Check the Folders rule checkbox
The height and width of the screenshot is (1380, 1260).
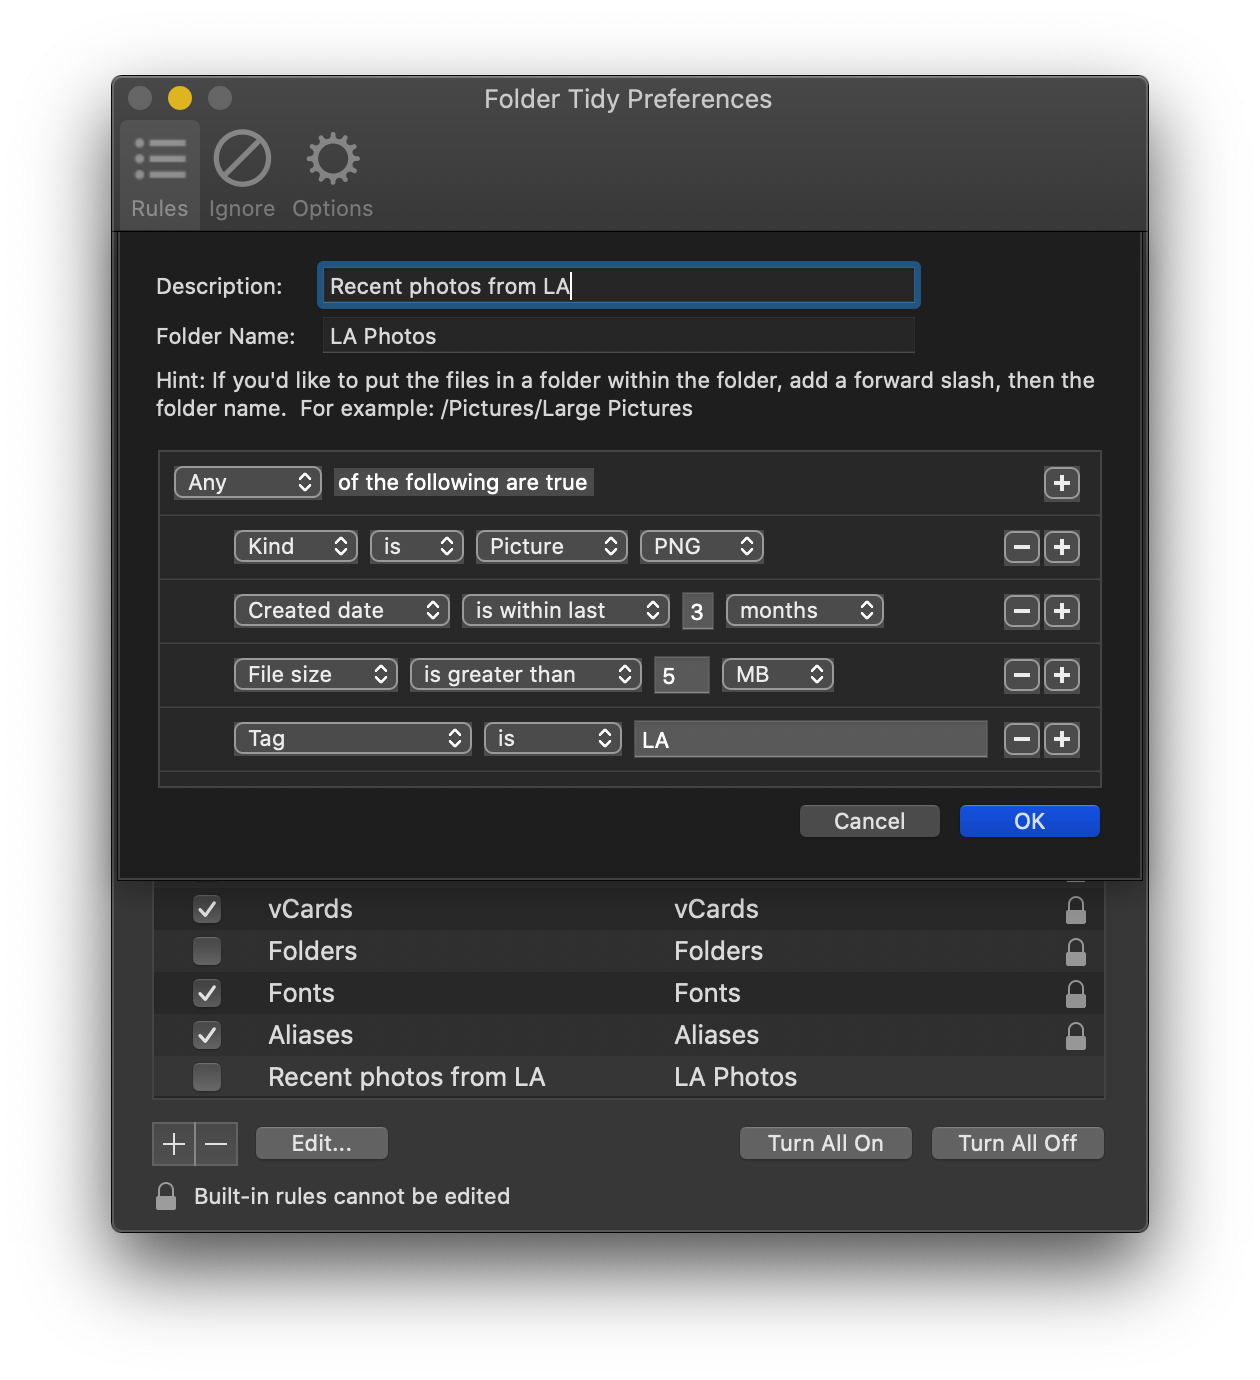tap(207, 951)
